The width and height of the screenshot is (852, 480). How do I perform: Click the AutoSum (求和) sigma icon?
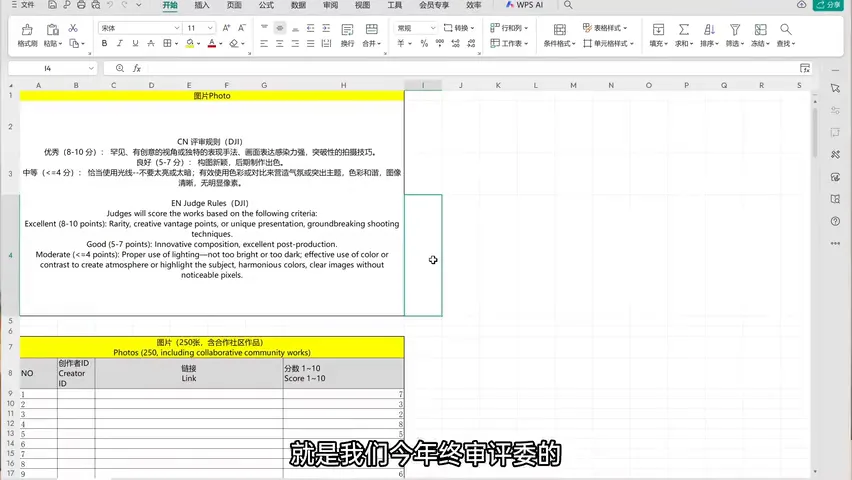684,29
